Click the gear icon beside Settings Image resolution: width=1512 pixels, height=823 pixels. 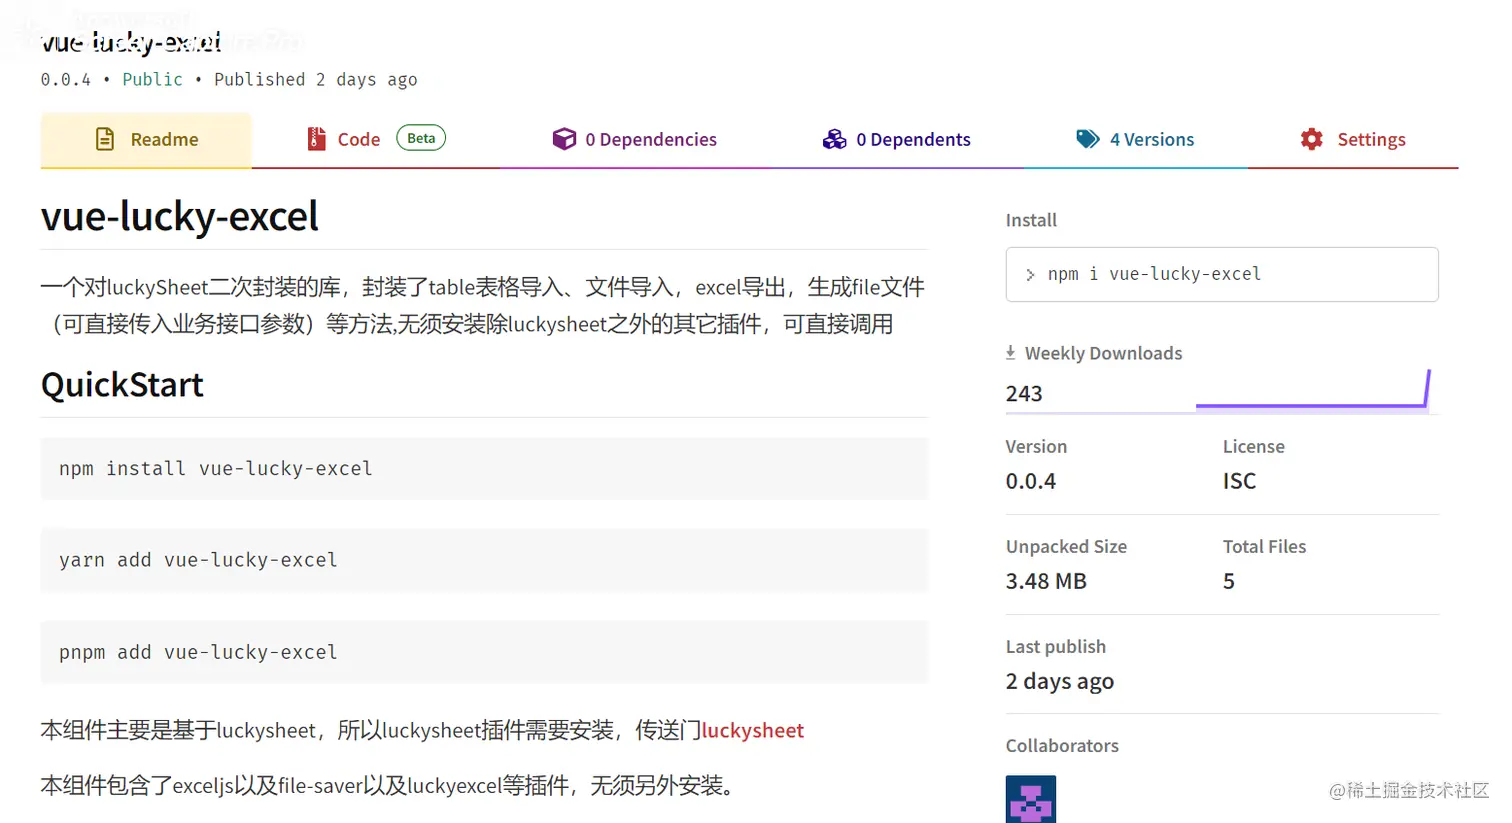point(1311,139)
